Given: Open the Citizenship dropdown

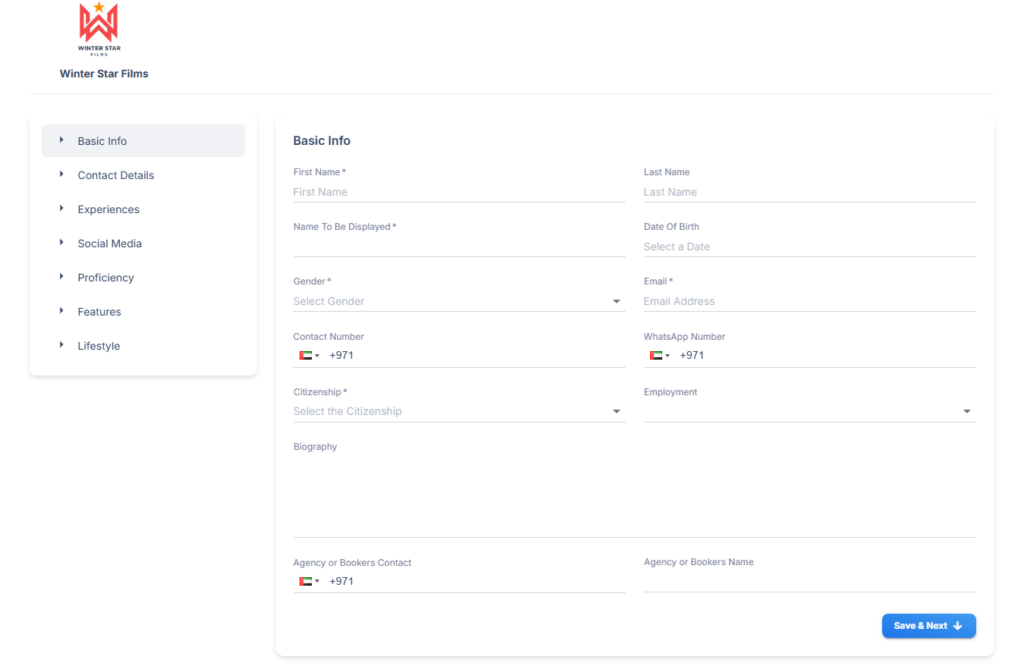Looking at the screenshot, I should (458, 411).
